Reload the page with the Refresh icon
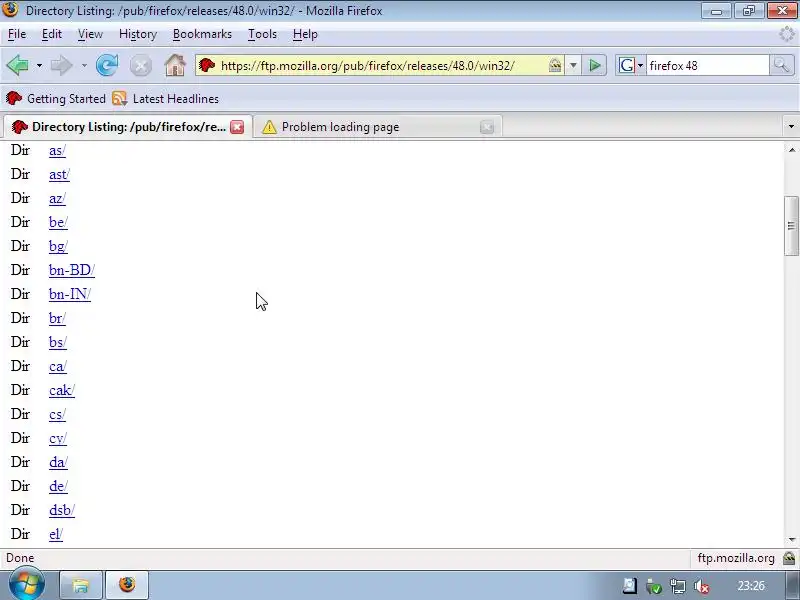The width and height of the screenshot is (800, 600). 107,65
